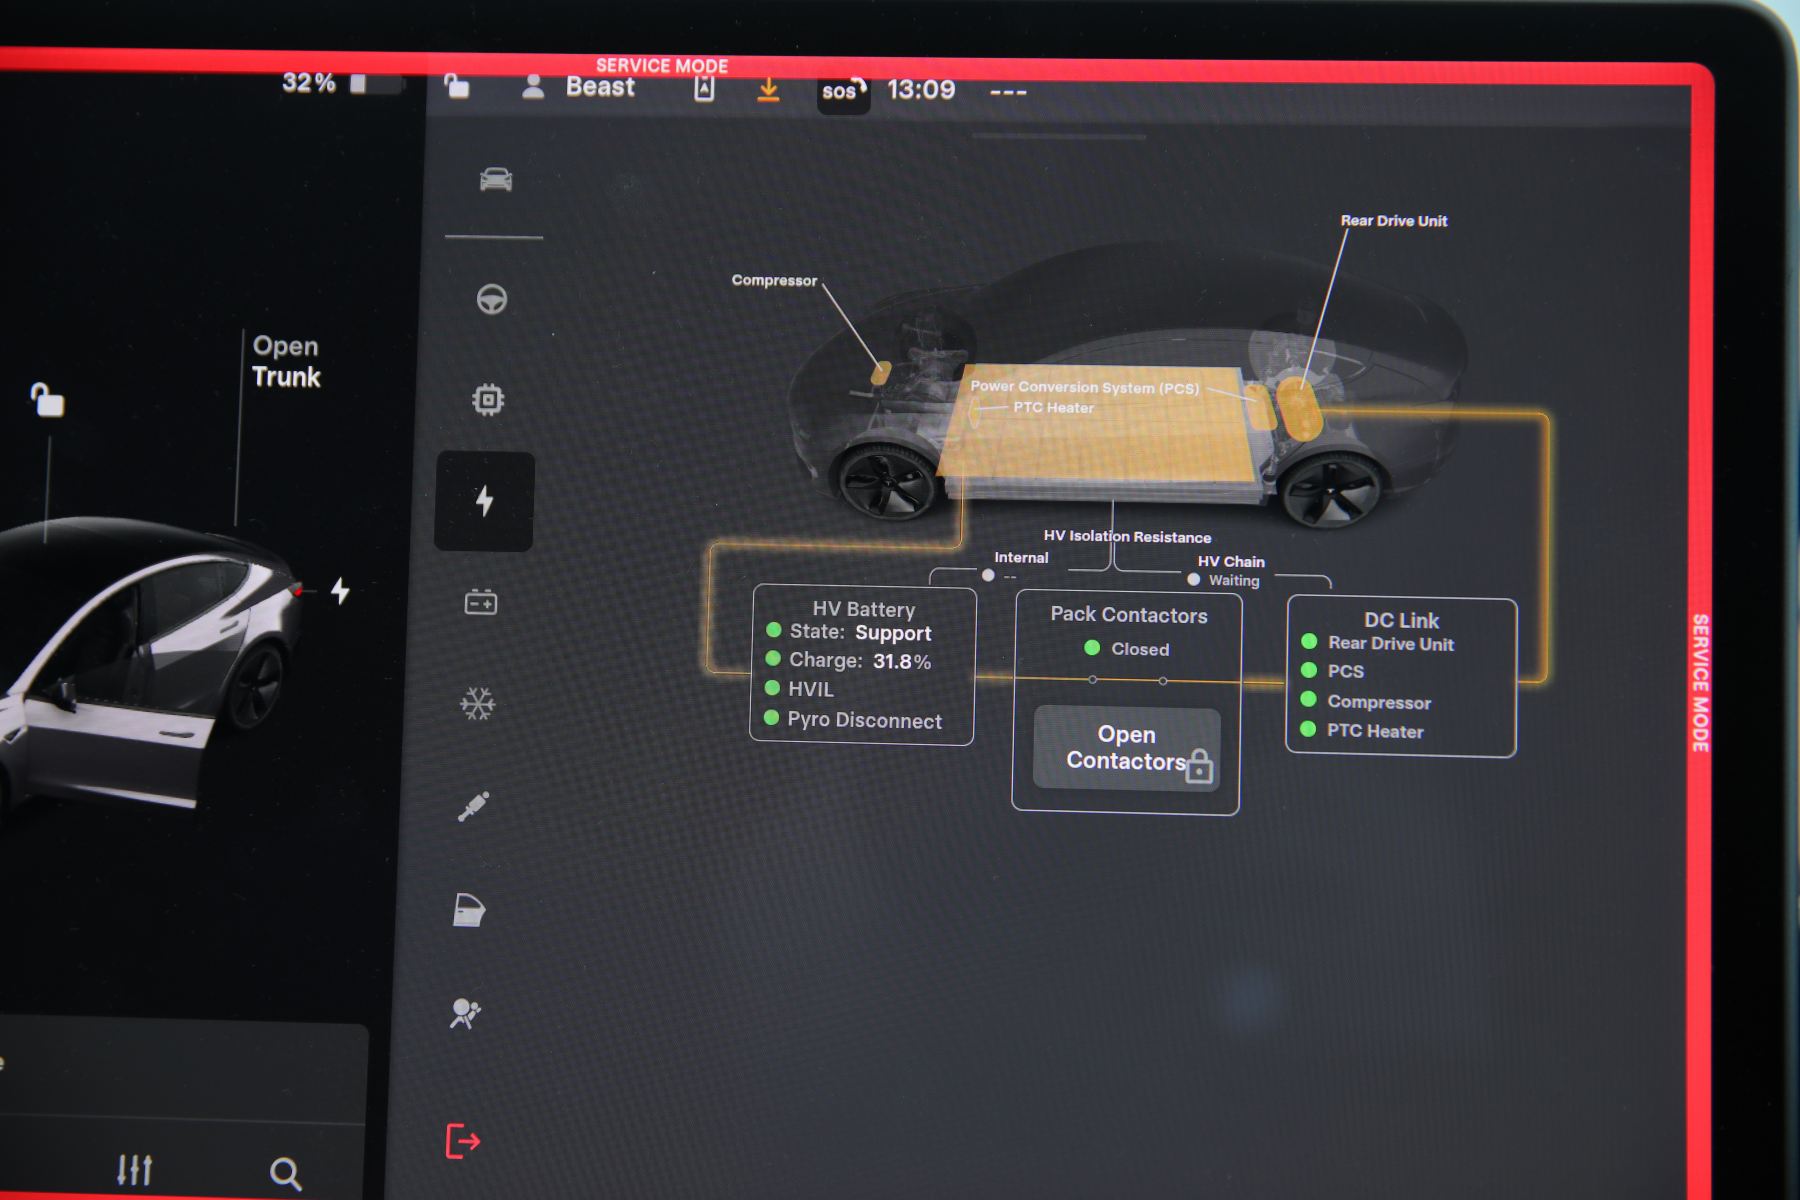This screenshot has width=1800, height=1200.
Task: Click the software download arrow icon
Action: 768,90
